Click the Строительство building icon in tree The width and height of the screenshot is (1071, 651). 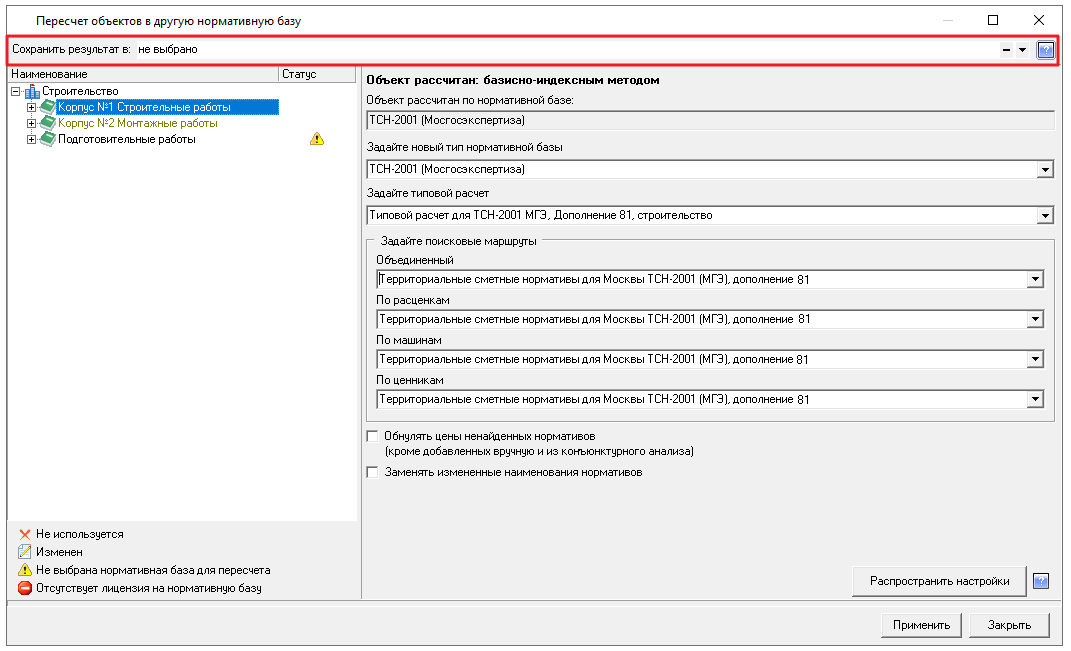32,91
